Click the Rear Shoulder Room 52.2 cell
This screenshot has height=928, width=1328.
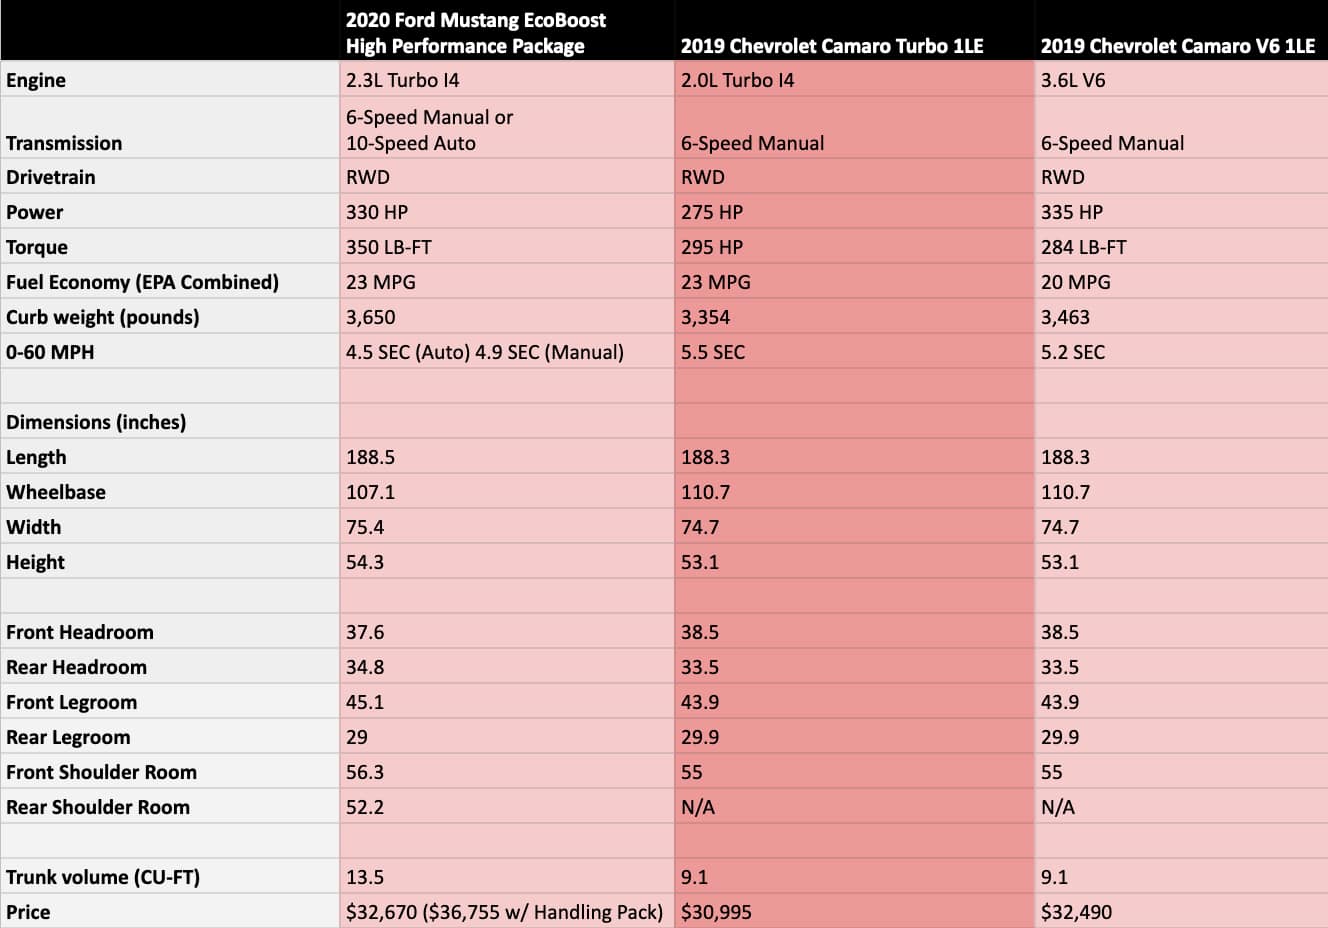tap(507, 807)
